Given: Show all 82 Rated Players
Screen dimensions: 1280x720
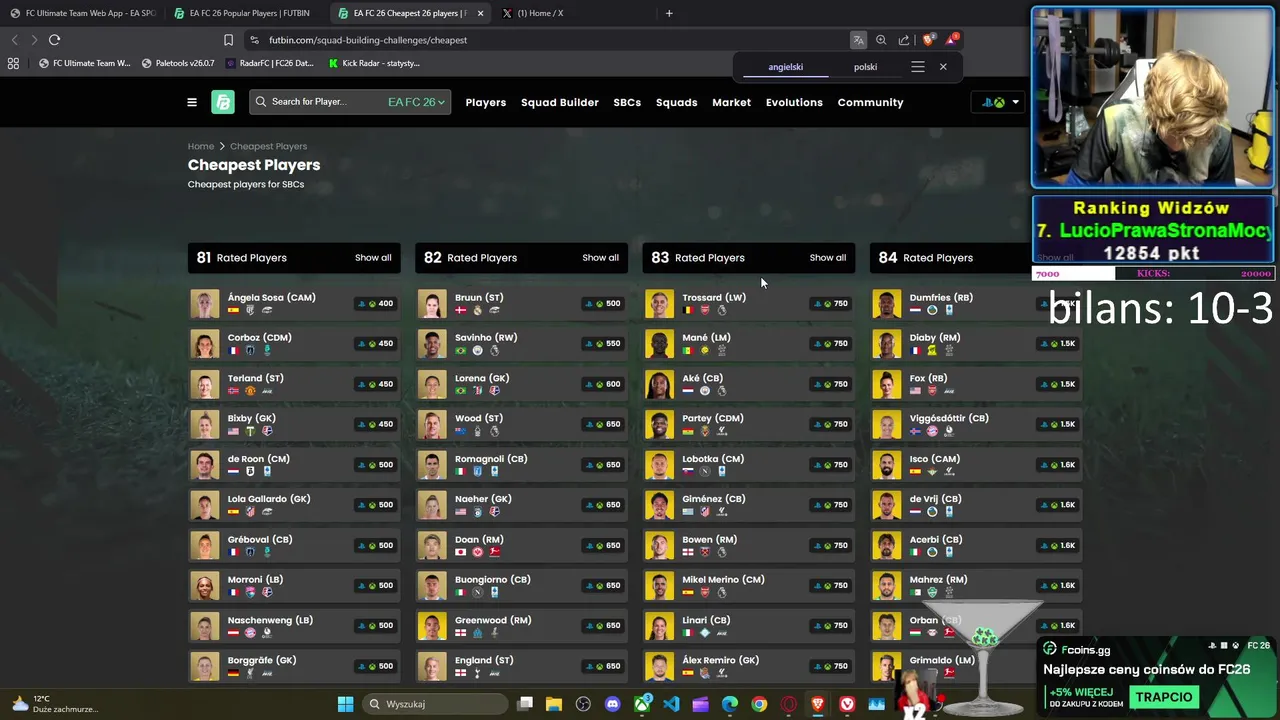Looking at the screenshot, I should [x=601, y=258].
